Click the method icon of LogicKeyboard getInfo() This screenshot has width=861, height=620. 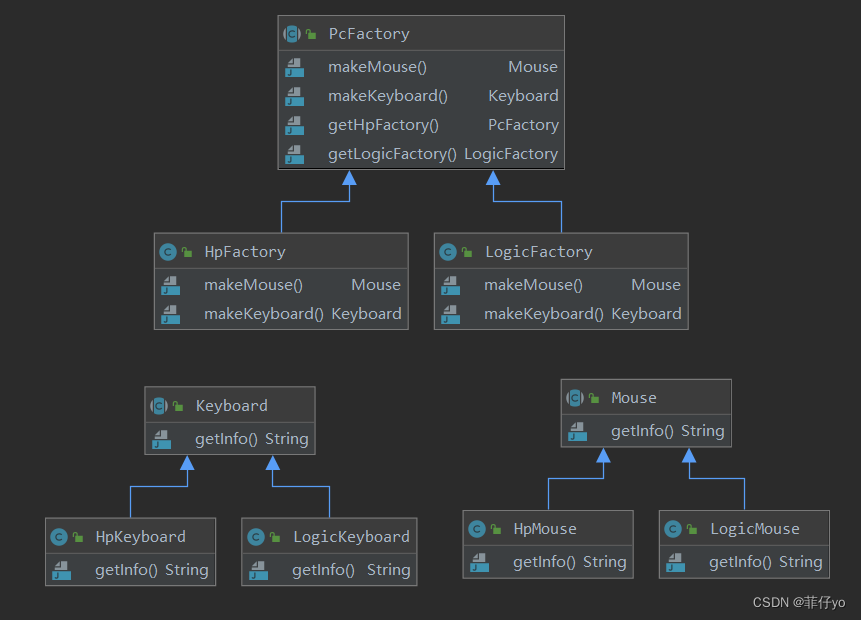point(259,570)
